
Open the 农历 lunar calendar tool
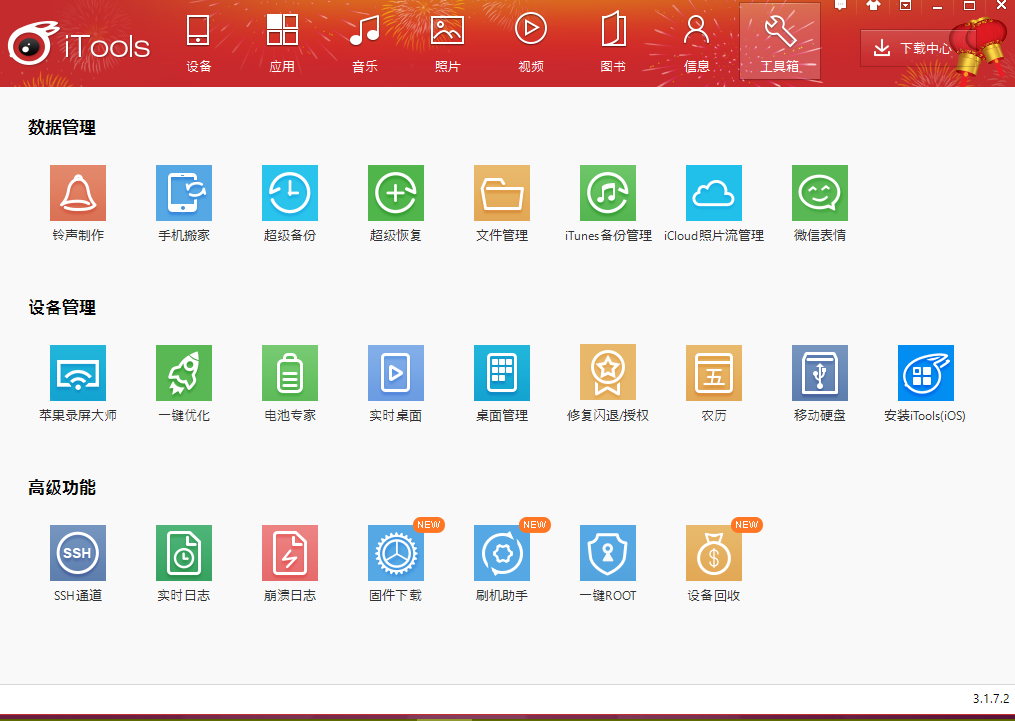pos(714,373)
